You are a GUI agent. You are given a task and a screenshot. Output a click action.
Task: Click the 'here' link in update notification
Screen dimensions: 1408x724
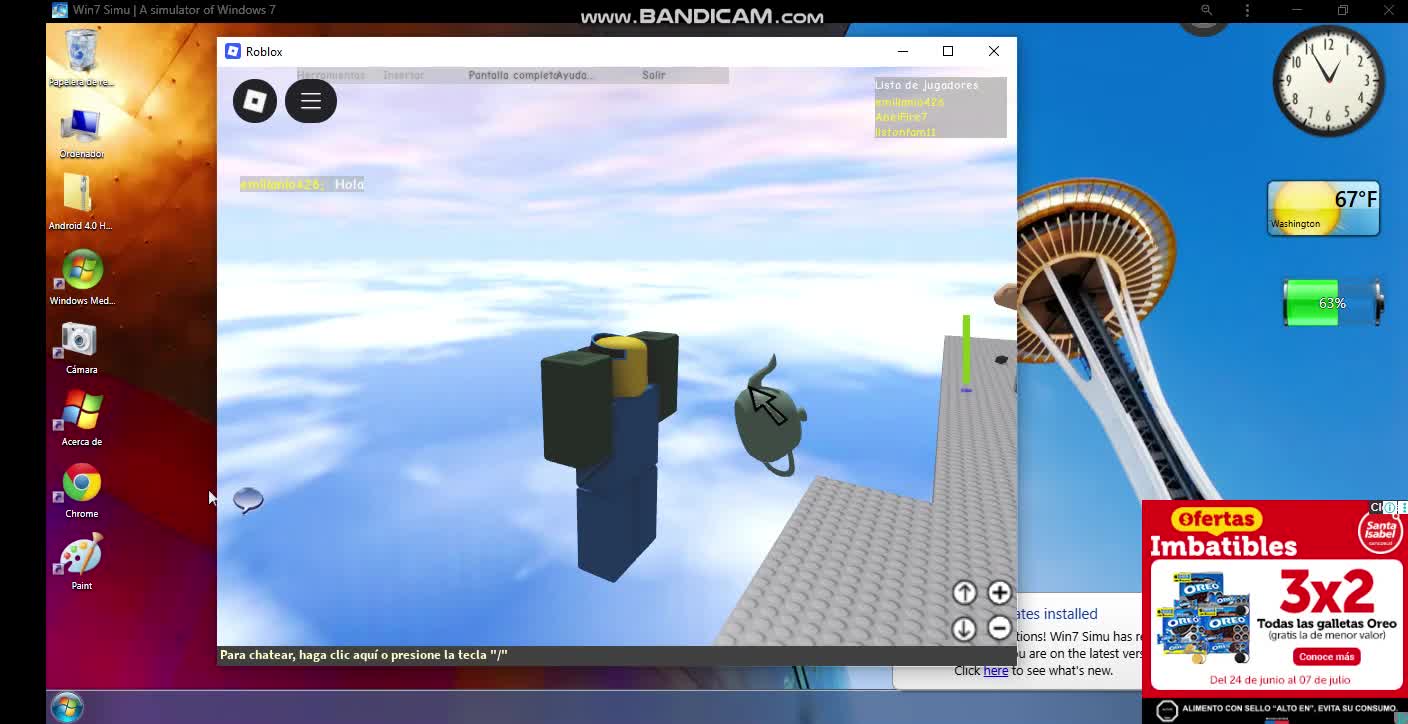click(x=996, y=671)
